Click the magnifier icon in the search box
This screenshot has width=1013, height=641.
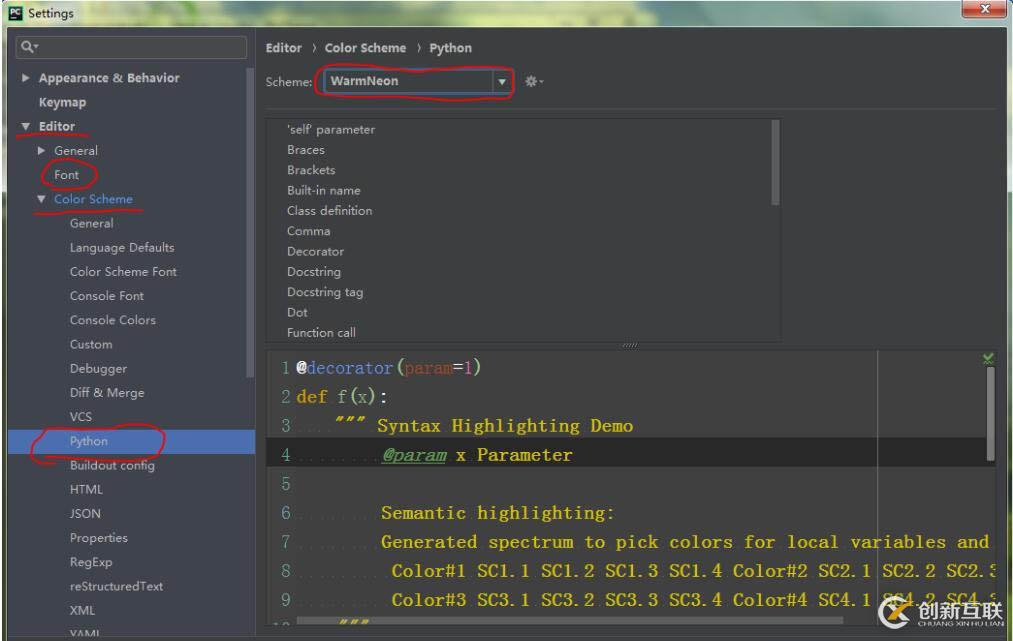point(24,46)
